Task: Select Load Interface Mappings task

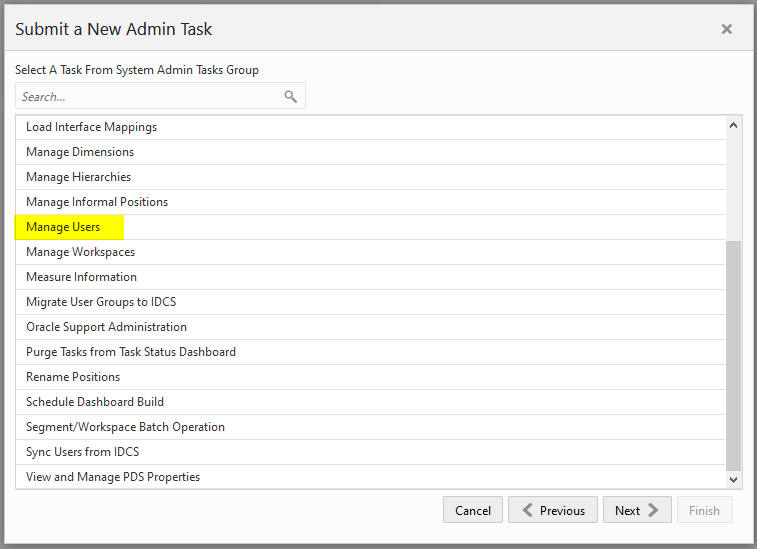Action: [371, 127]
